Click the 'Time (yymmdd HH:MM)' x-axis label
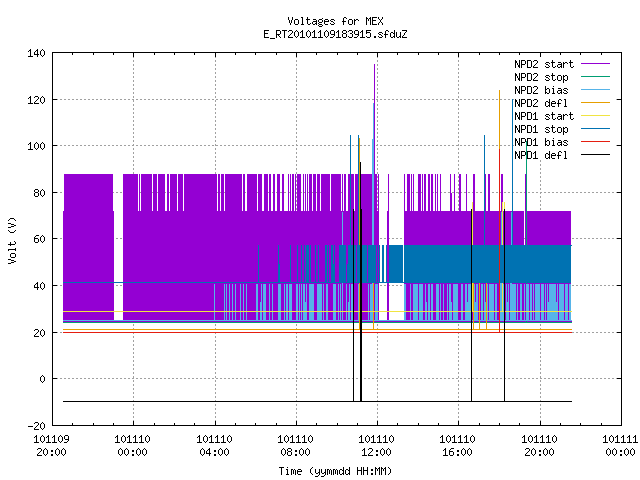640x480 pixels. [x=335, y=471]
